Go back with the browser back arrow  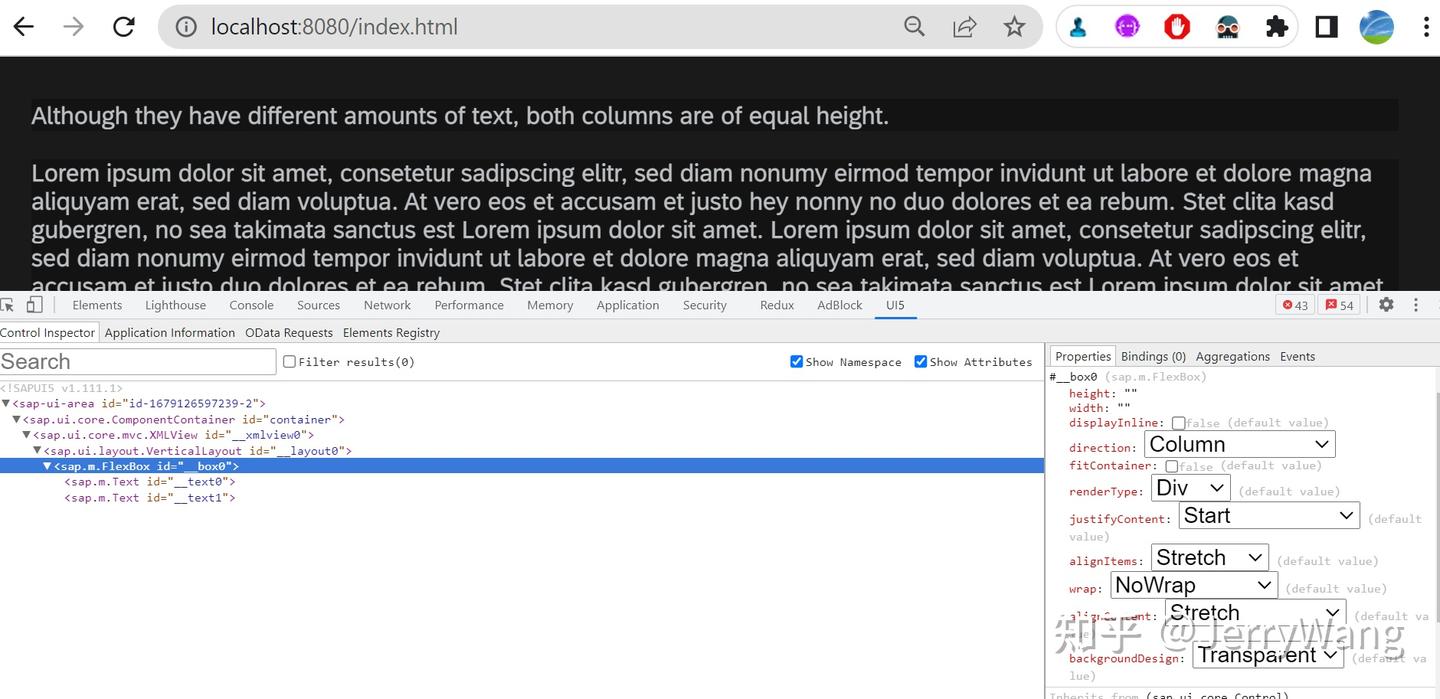click(23, 27)
